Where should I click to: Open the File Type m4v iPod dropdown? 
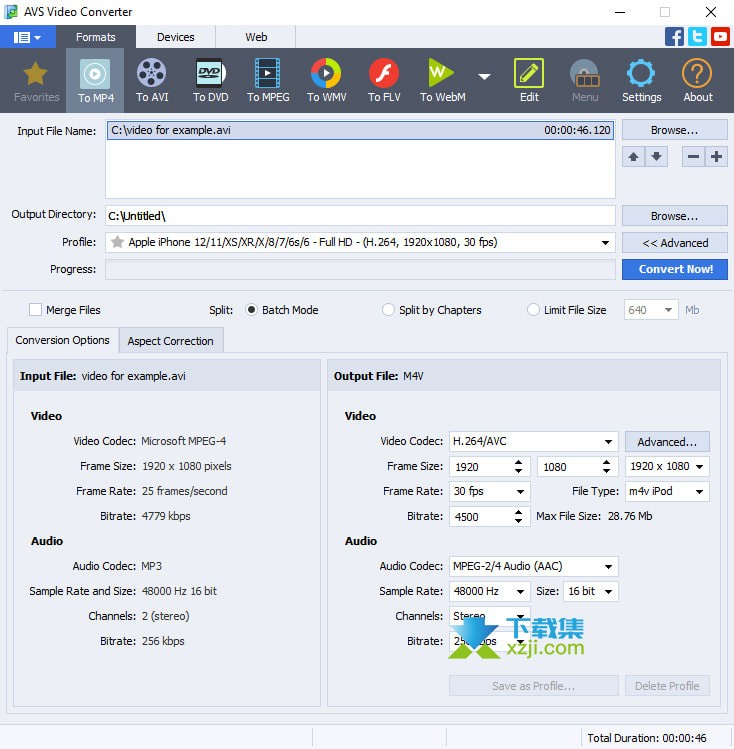(x=667, y=491)
